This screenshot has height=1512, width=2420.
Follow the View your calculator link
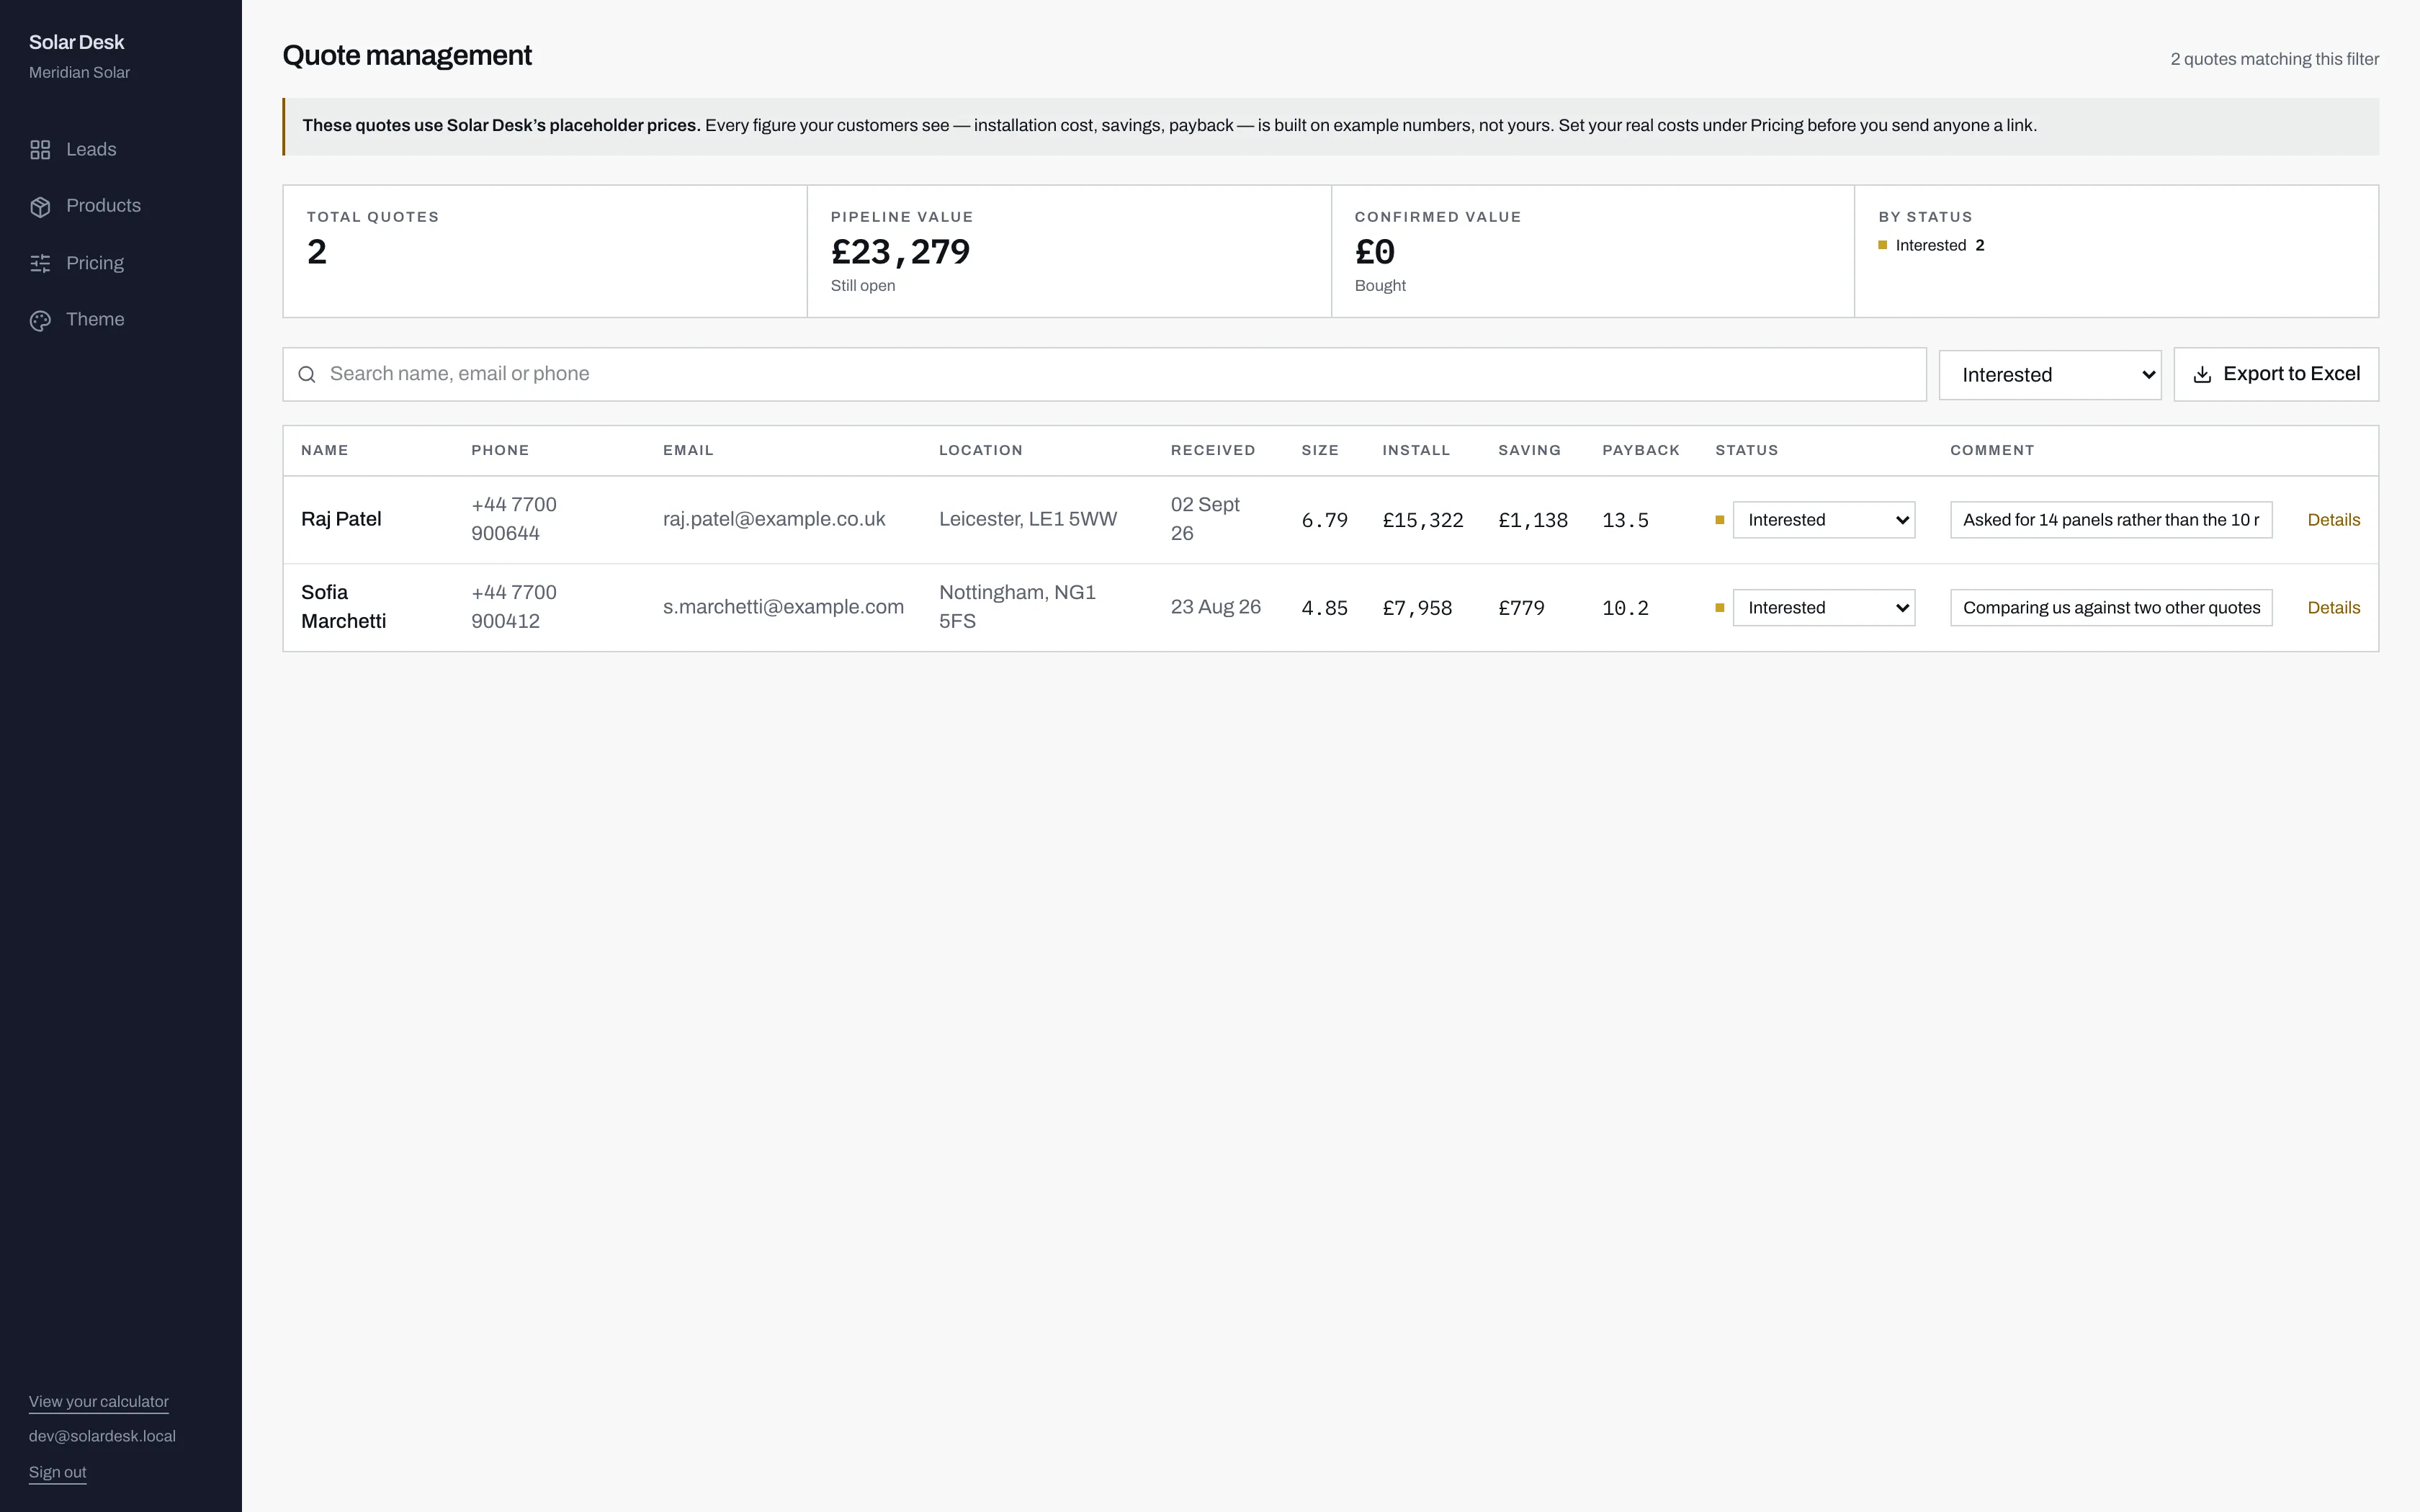tap(99, 1401)
